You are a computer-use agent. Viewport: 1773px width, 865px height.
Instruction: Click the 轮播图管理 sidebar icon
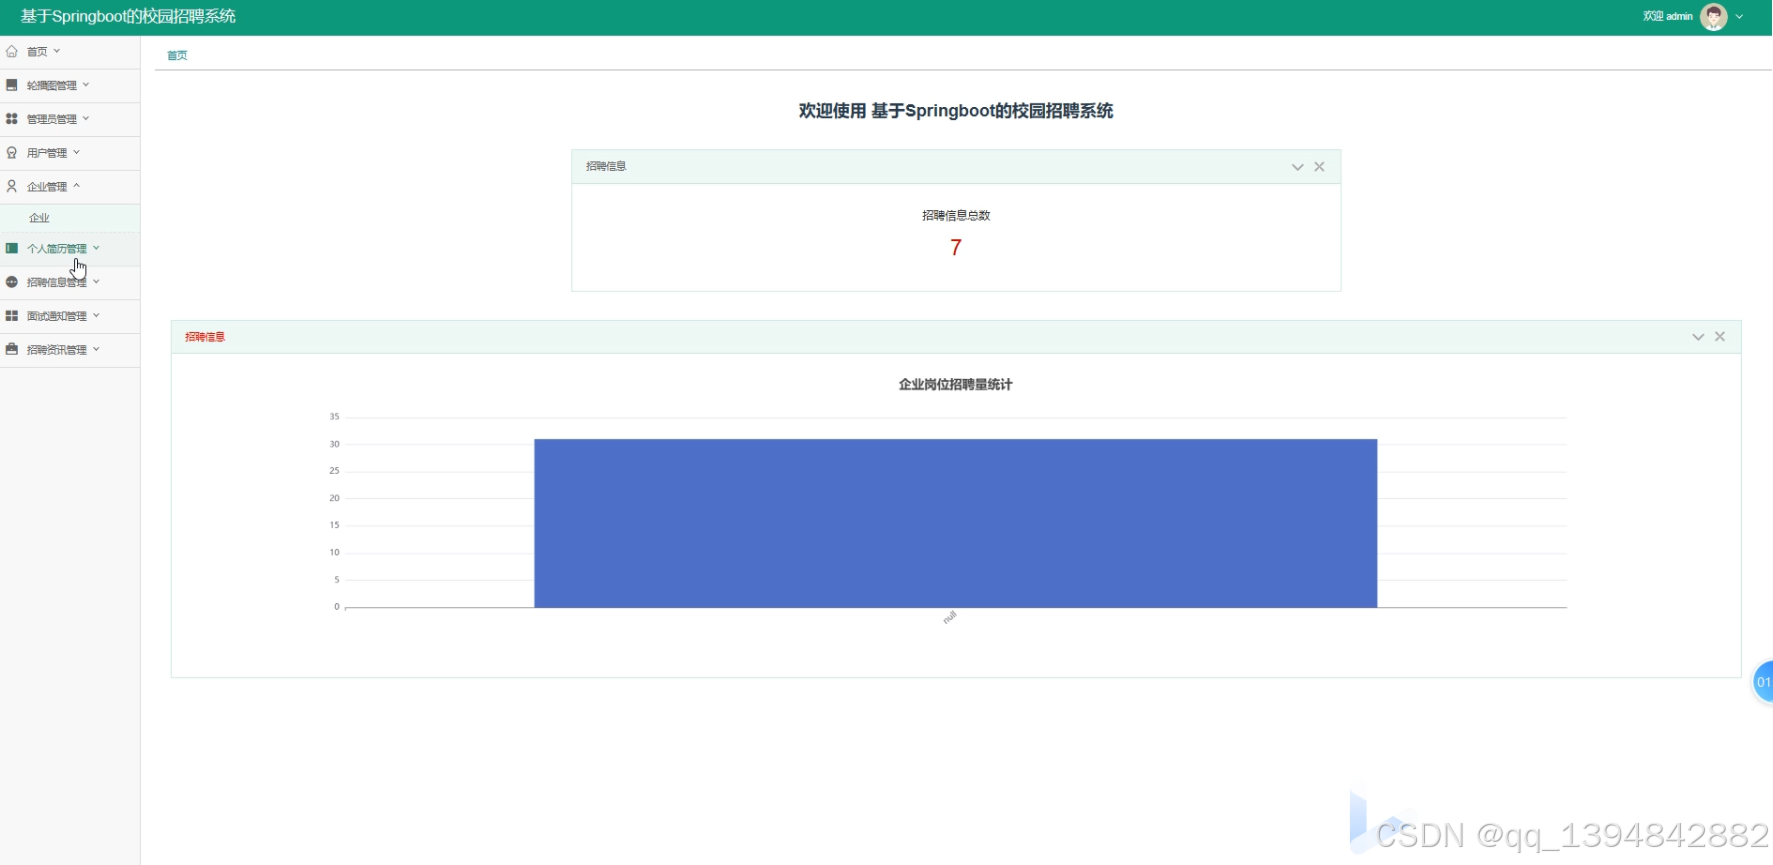[x=12, y=85]
